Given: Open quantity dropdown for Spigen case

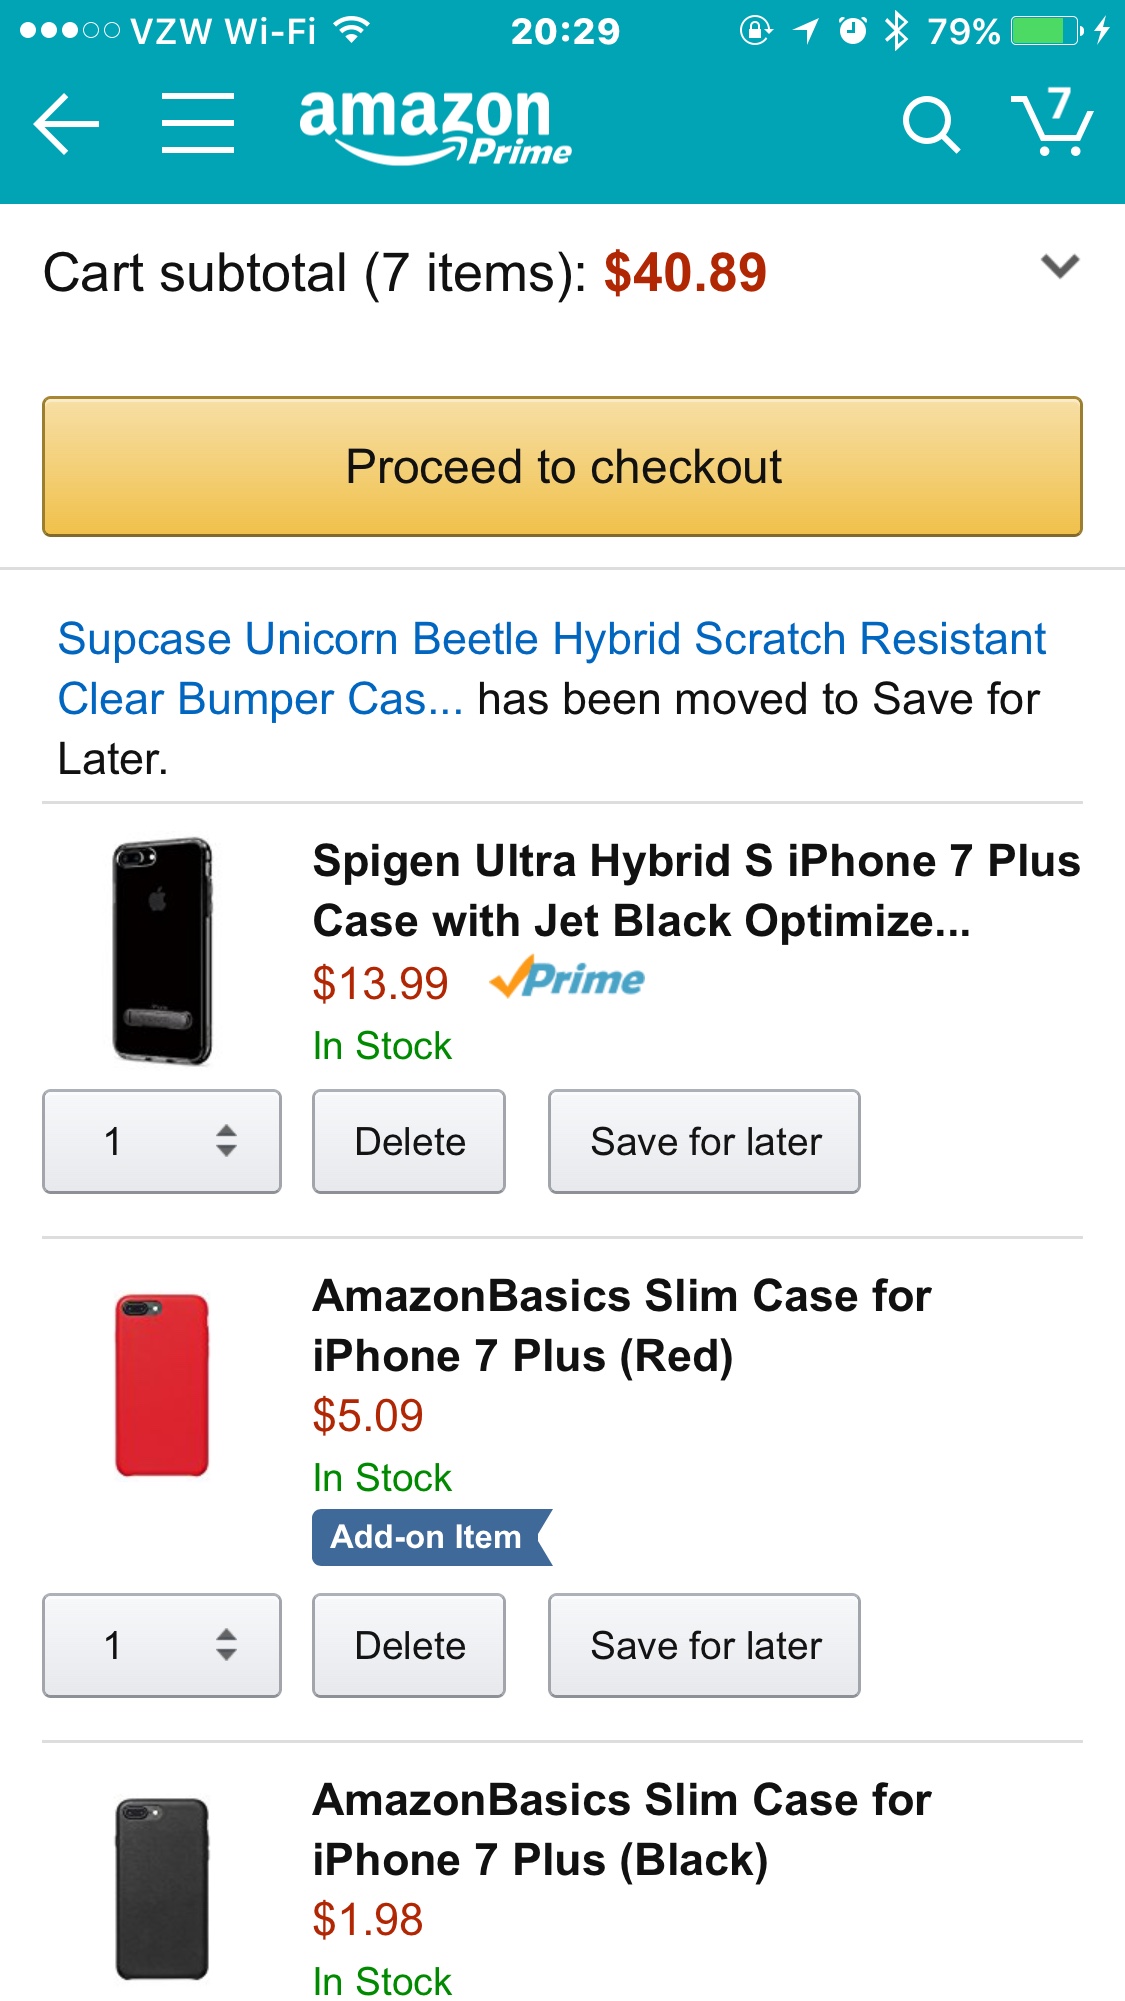Looking at the screenshot, I should point(162,1141).
